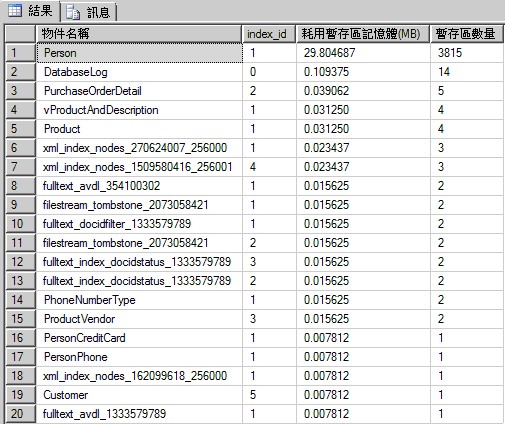Click the results grid icon on 結果 tab
This screenshot has height=424, width=505.
click(x=15, y=11)
